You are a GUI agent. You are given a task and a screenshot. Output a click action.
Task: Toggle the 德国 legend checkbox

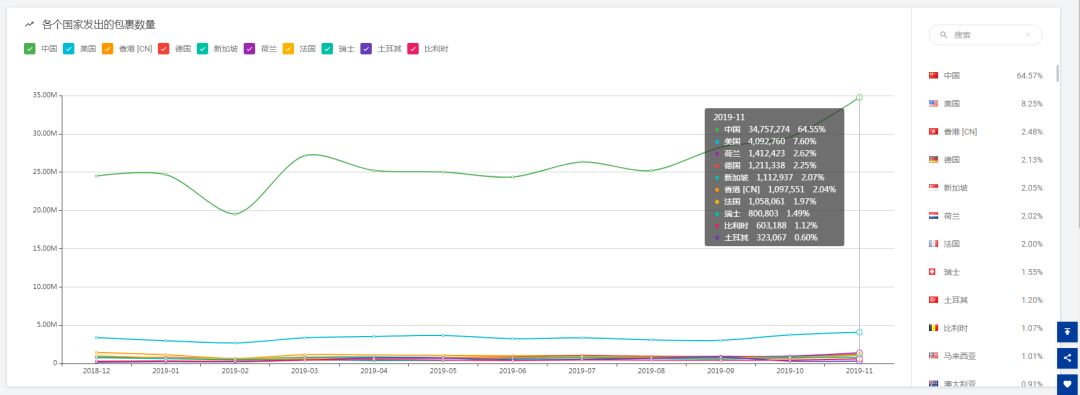(x=163, y=49)
